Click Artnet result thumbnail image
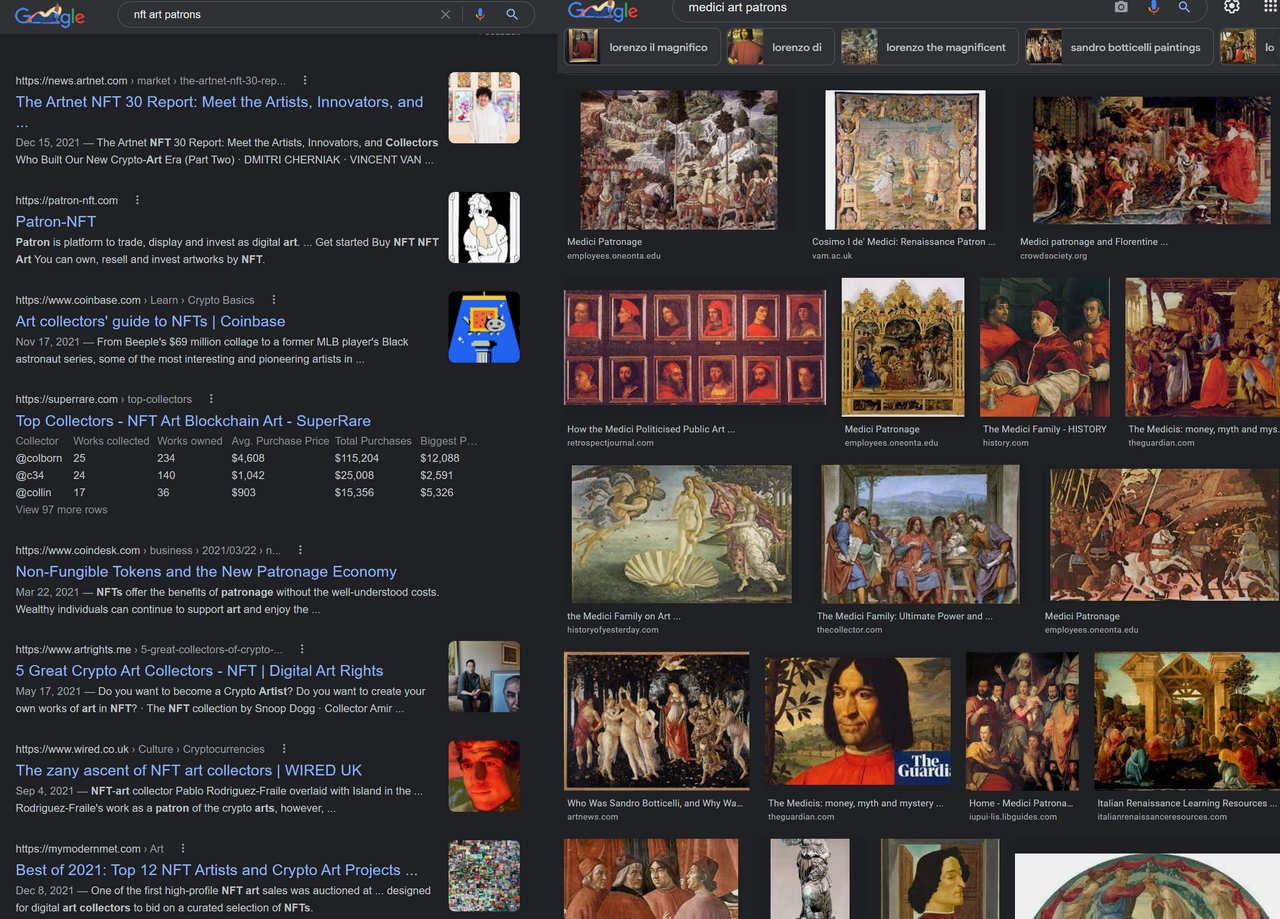This screenshot has height=919, width=1280. tap(484, 108)
